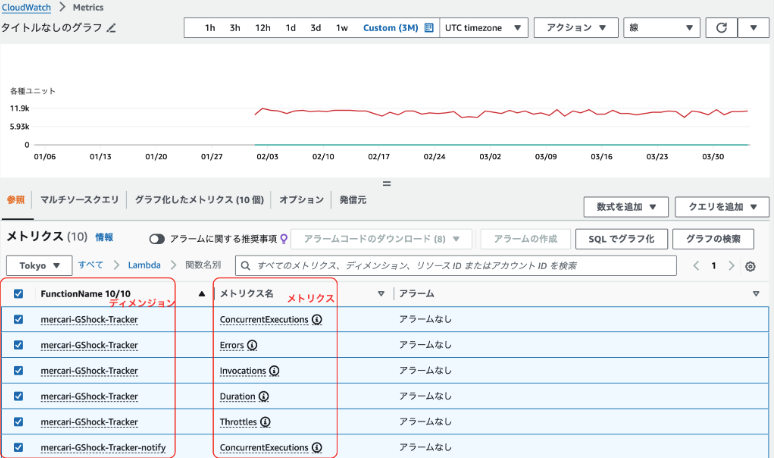Image resolution: width=774 pixels, height=458 pixels.
Task: Click the page number 1 indicator
Action: click(713, 266)
